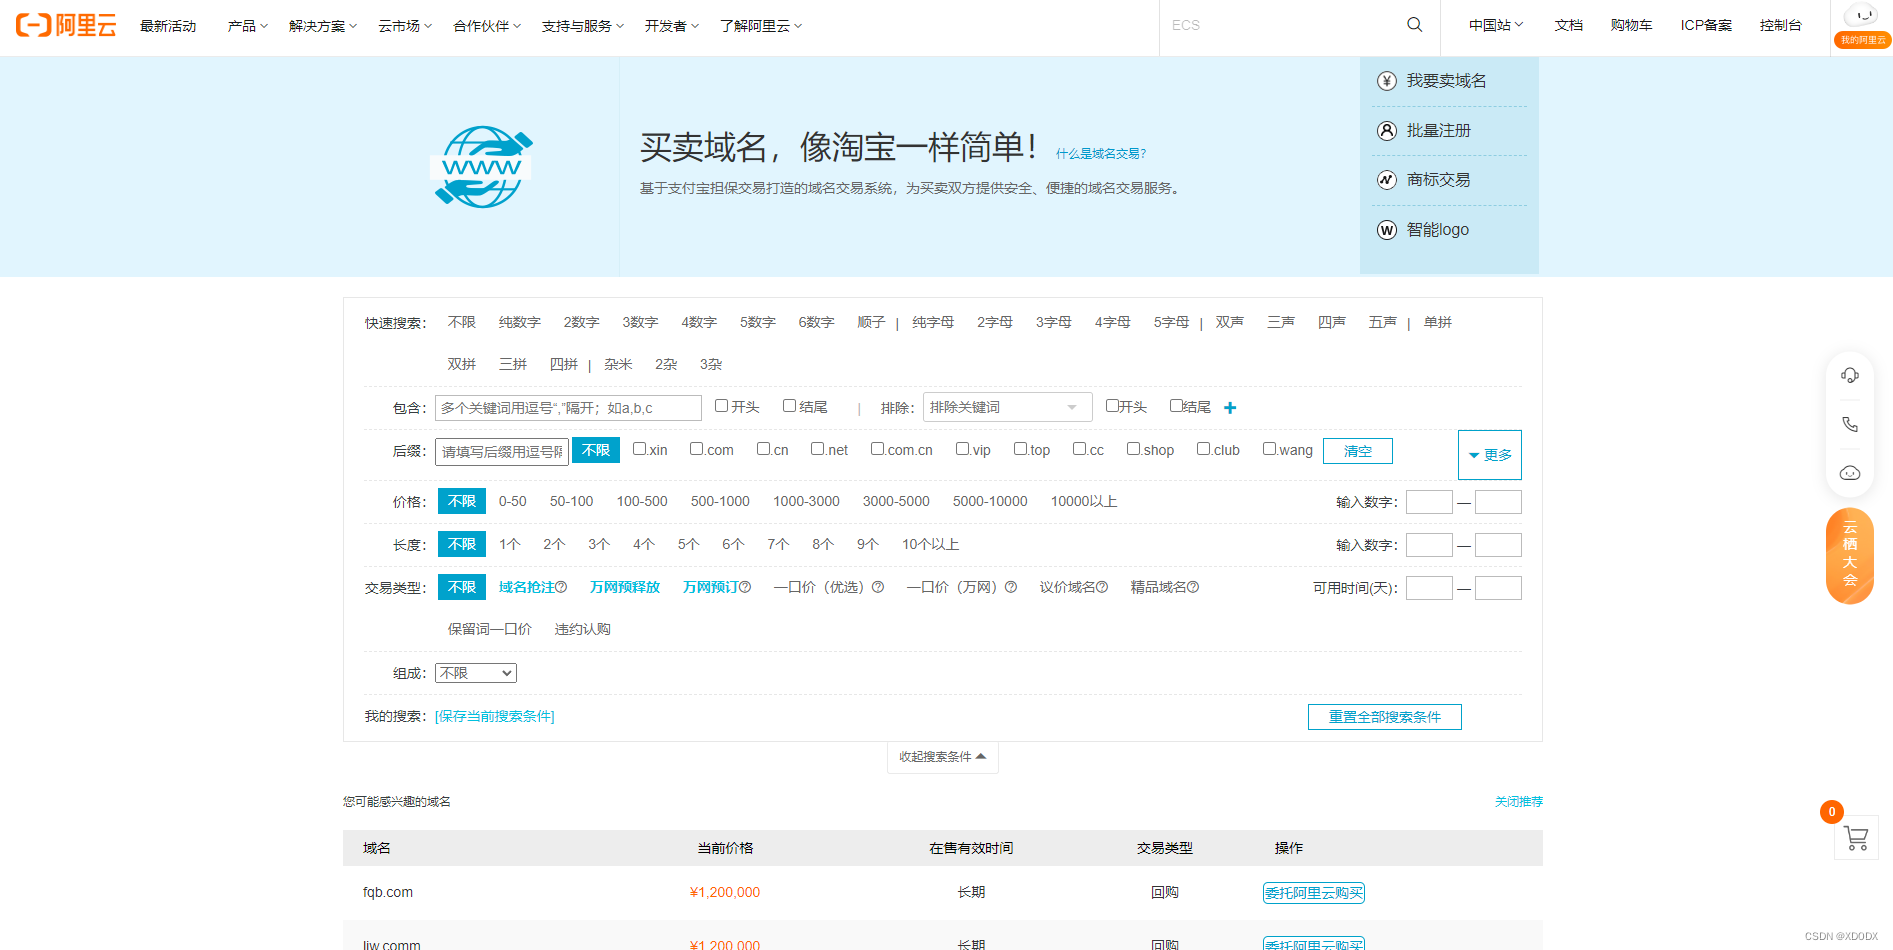
Task: Click 保存当前搜索条件 link
Action: click(494, 717)
